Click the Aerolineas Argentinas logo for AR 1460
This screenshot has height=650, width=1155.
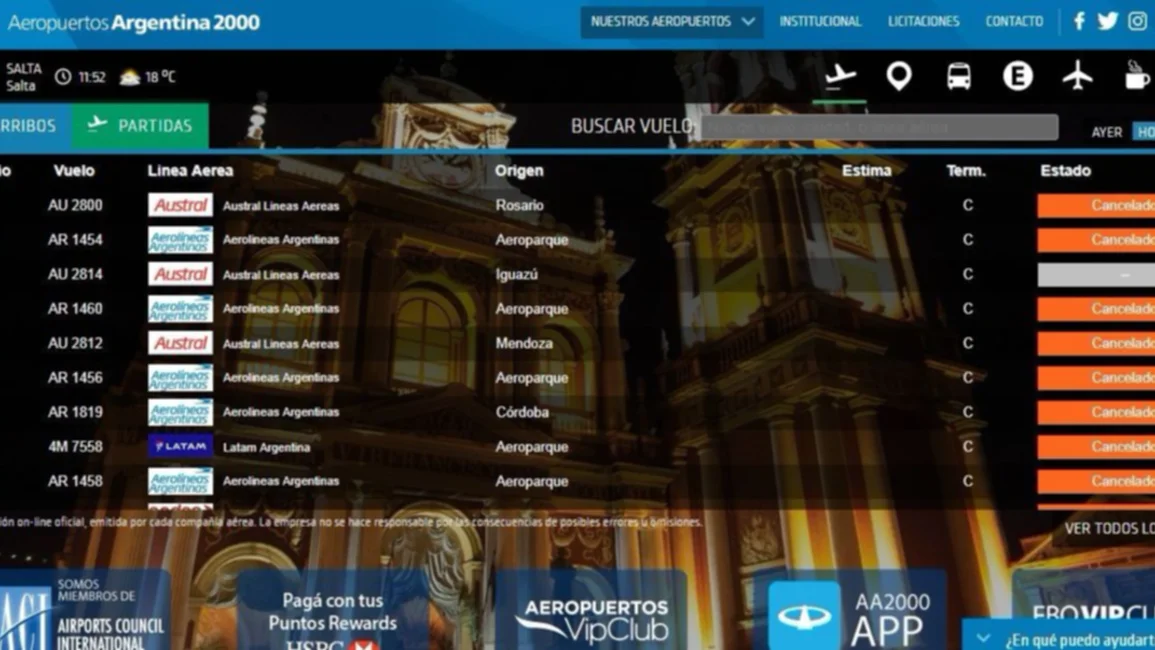point(180,309)
